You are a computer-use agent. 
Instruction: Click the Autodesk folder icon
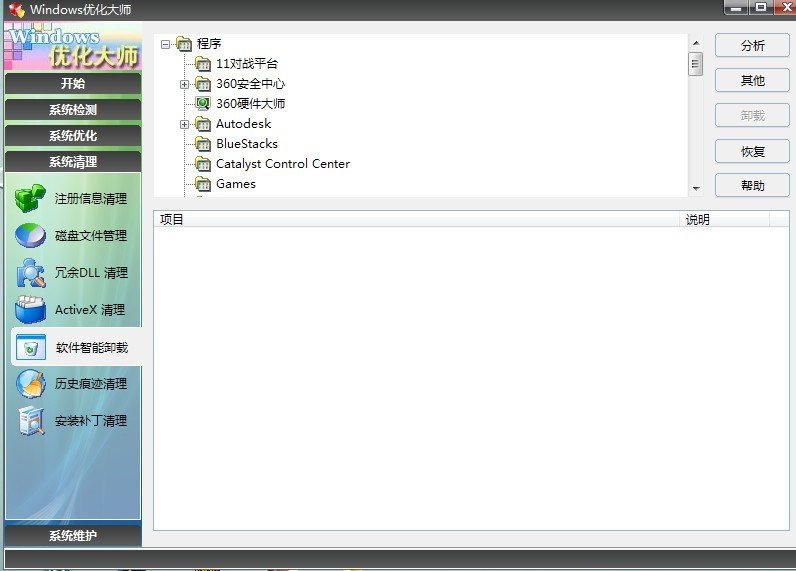(x=203, y=124)
